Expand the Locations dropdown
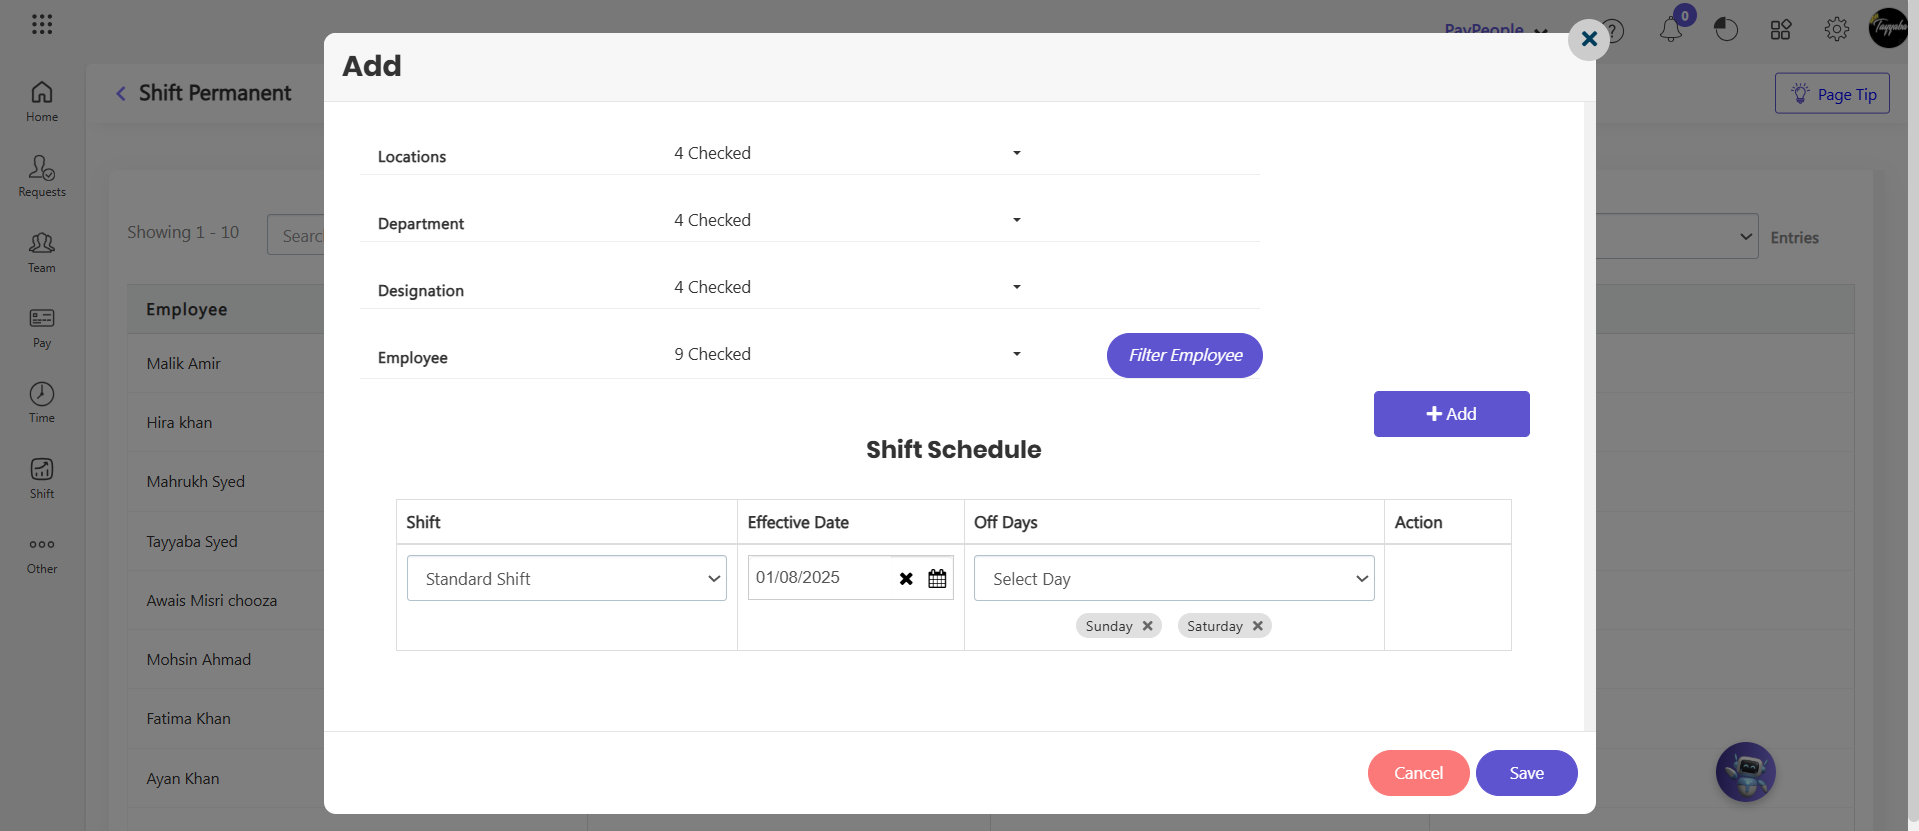This screenshot has height=831, width=1919. coord(847,153)
